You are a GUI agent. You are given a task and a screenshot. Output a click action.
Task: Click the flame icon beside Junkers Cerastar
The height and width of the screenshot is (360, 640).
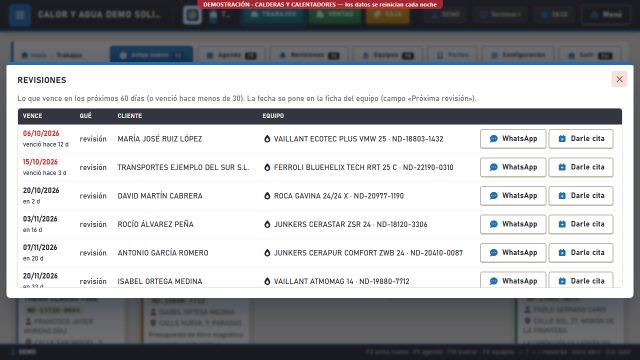(267, 224)
